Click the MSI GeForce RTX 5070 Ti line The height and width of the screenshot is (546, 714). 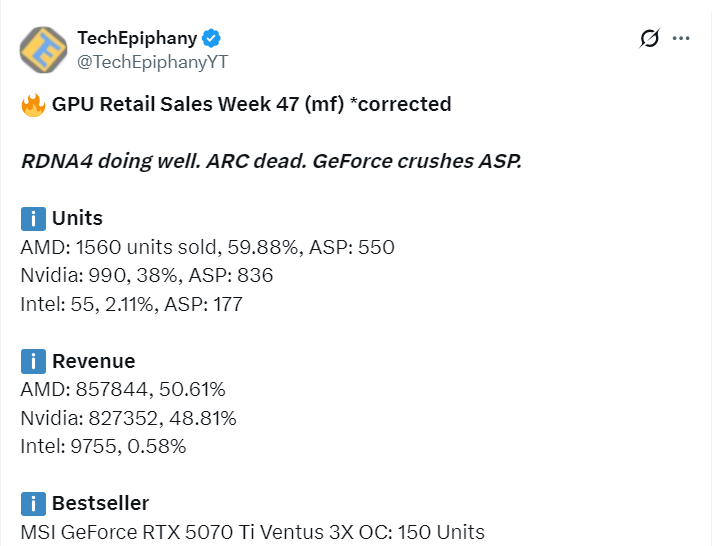252,532
